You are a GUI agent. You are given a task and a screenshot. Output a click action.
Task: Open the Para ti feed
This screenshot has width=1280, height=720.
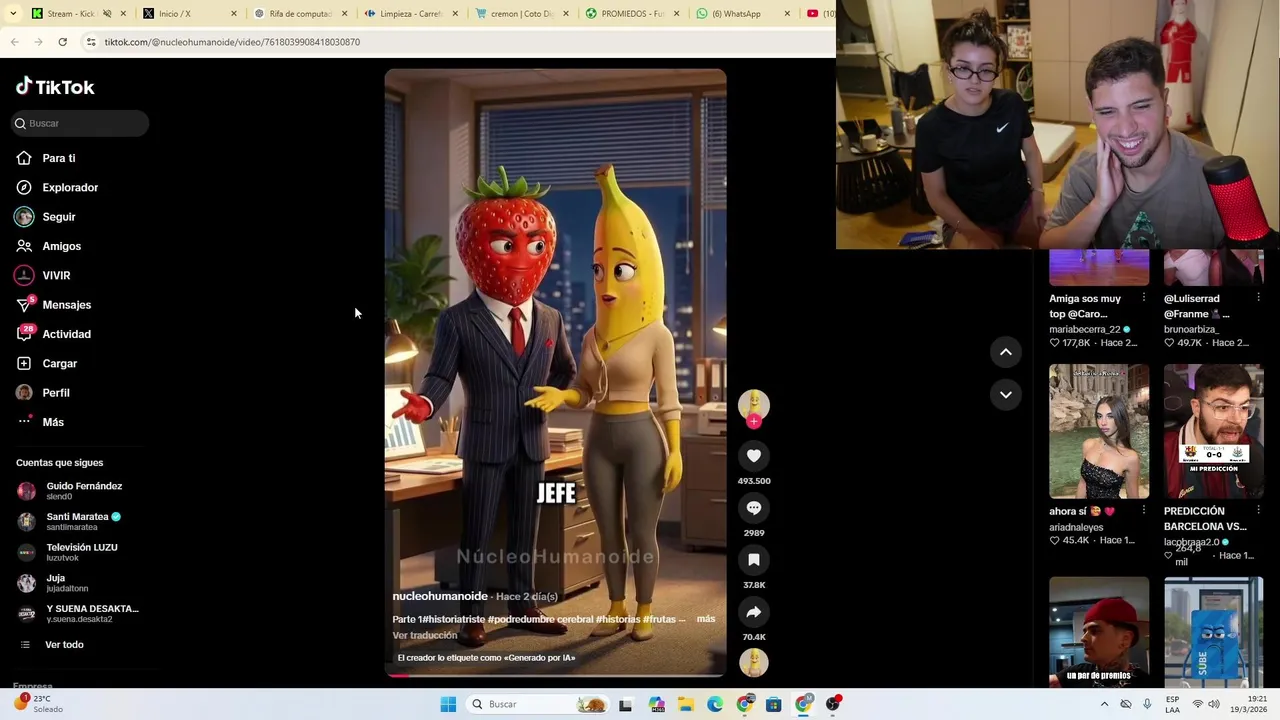(46, 158)
